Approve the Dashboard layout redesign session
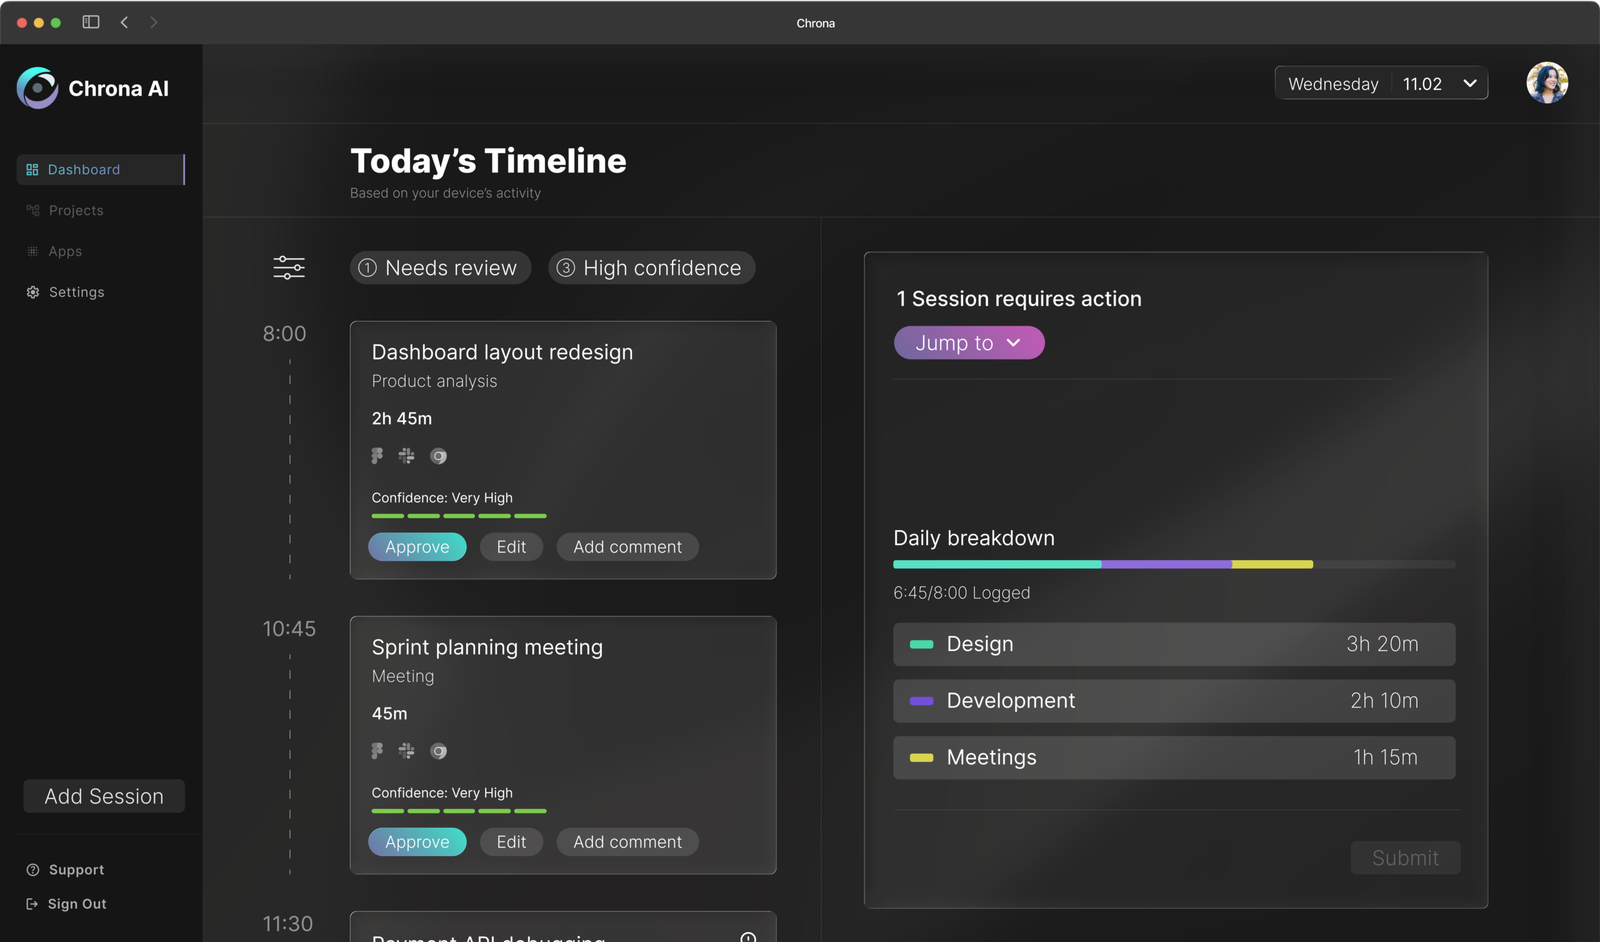This screenshot has width=1600, height=942. coord(417,547)
